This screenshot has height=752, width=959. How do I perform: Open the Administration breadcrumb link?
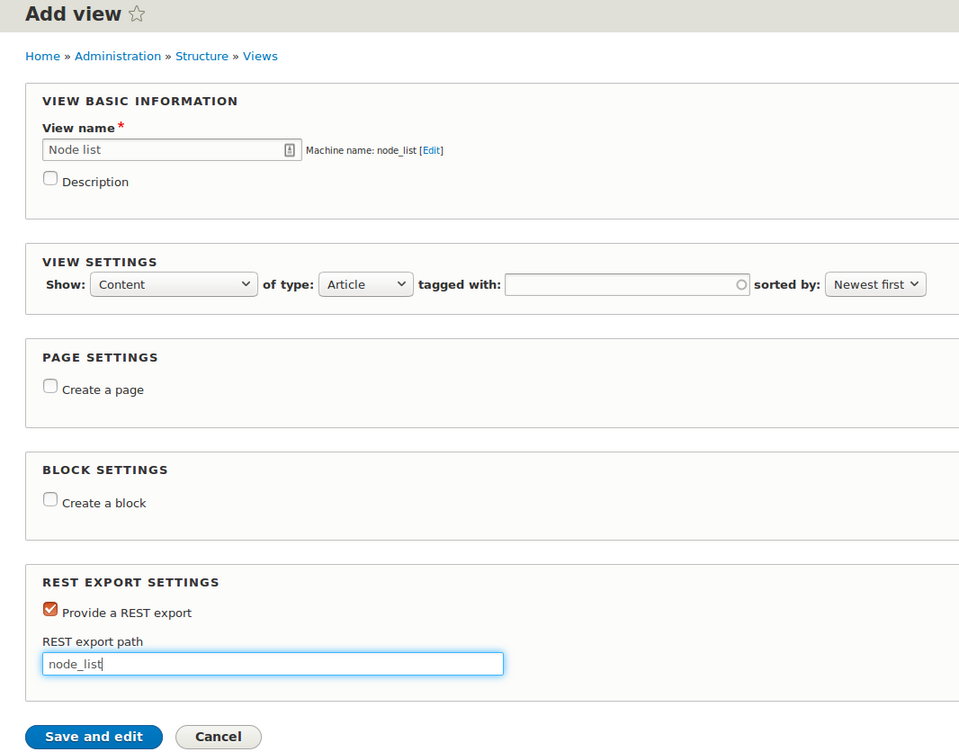[x=117, y=56]
